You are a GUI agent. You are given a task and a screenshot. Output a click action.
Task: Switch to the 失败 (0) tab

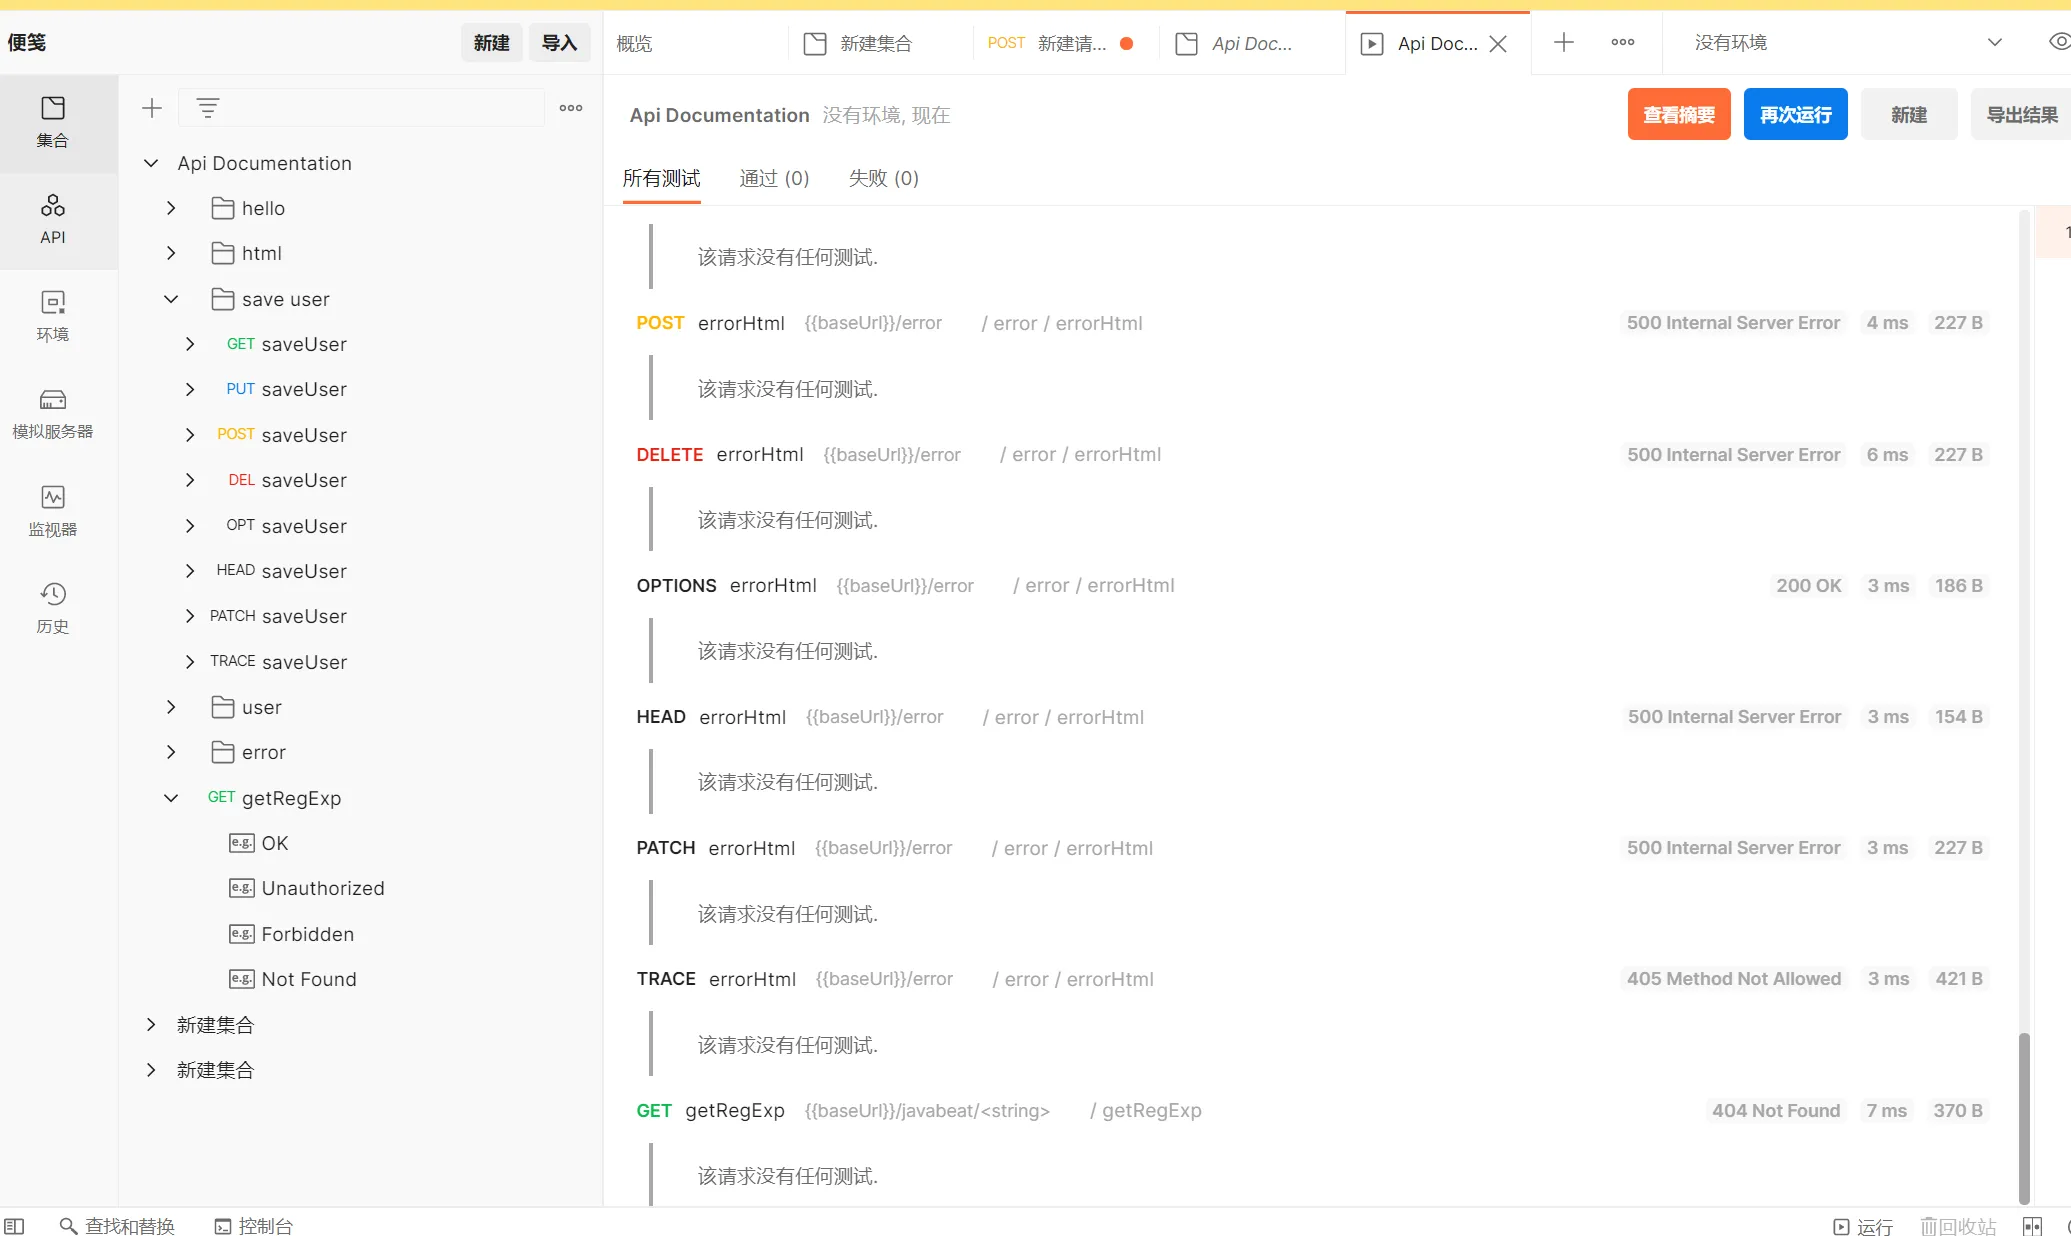(883, 178)
